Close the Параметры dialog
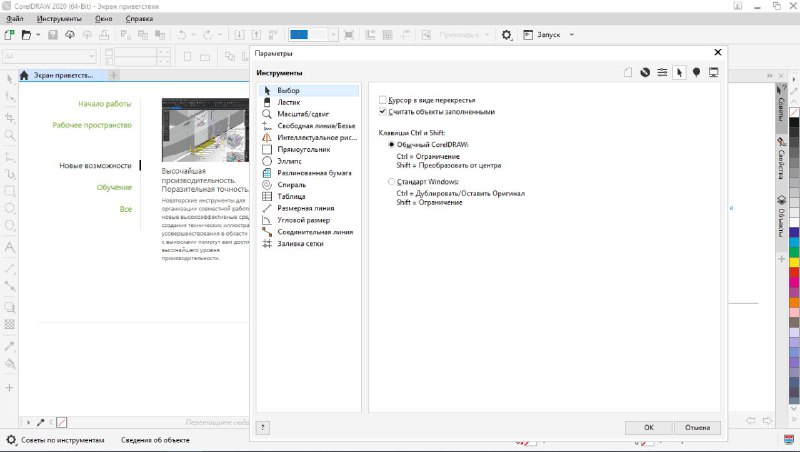This screenshot has height=452, width=800. click(x=718, y=52)
